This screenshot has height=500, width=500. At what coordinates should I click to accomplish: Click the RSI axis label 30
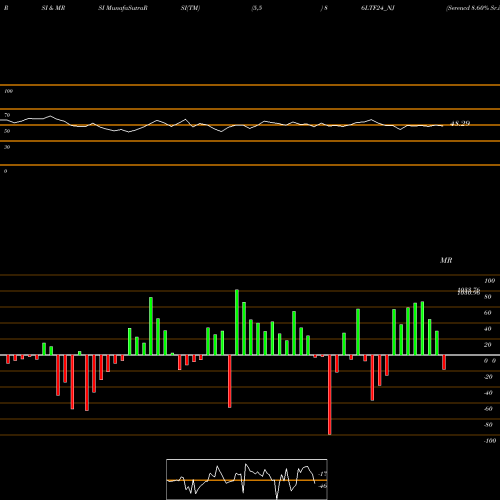click(7, 147)
